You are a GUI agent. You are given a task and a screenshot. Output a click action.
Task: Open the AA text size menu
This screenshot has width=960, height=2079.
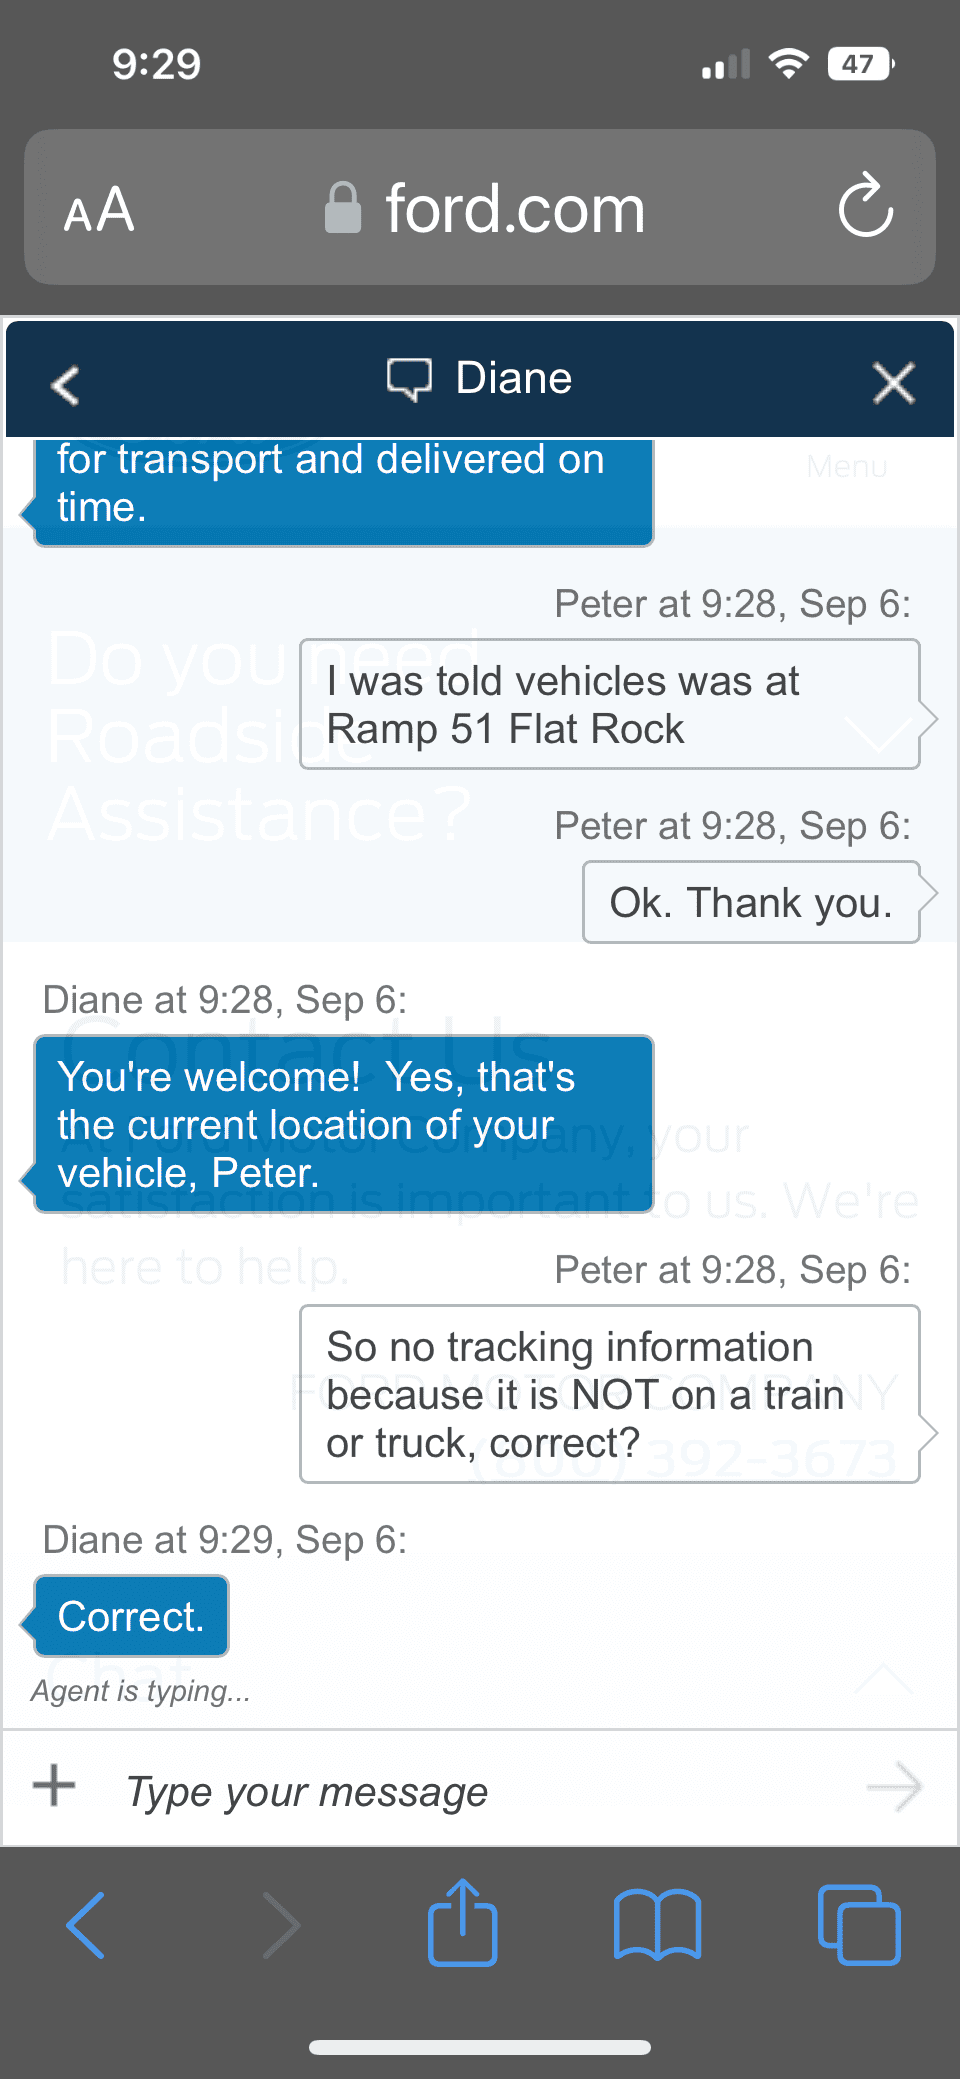point(99,210)
